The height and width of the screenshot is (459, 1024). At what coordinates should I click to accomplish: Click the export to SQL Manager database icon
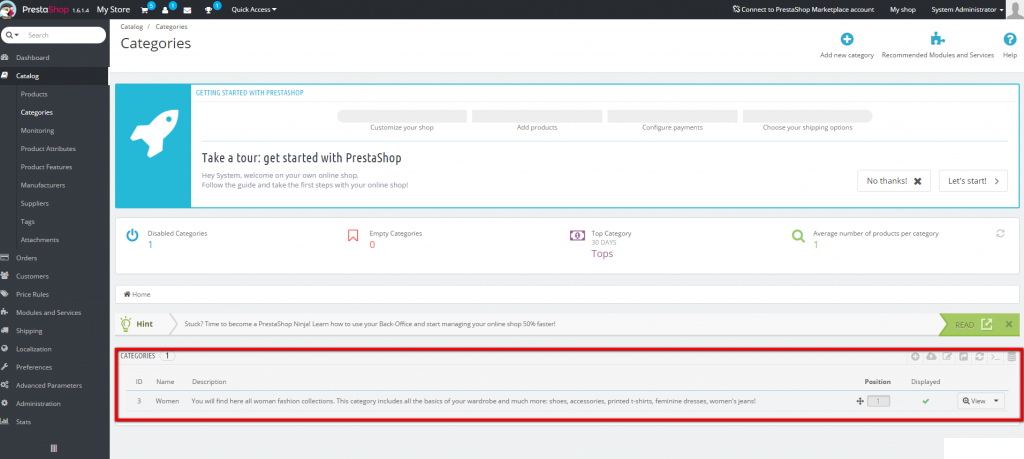pyautogui.click(x=1012, y=356)
